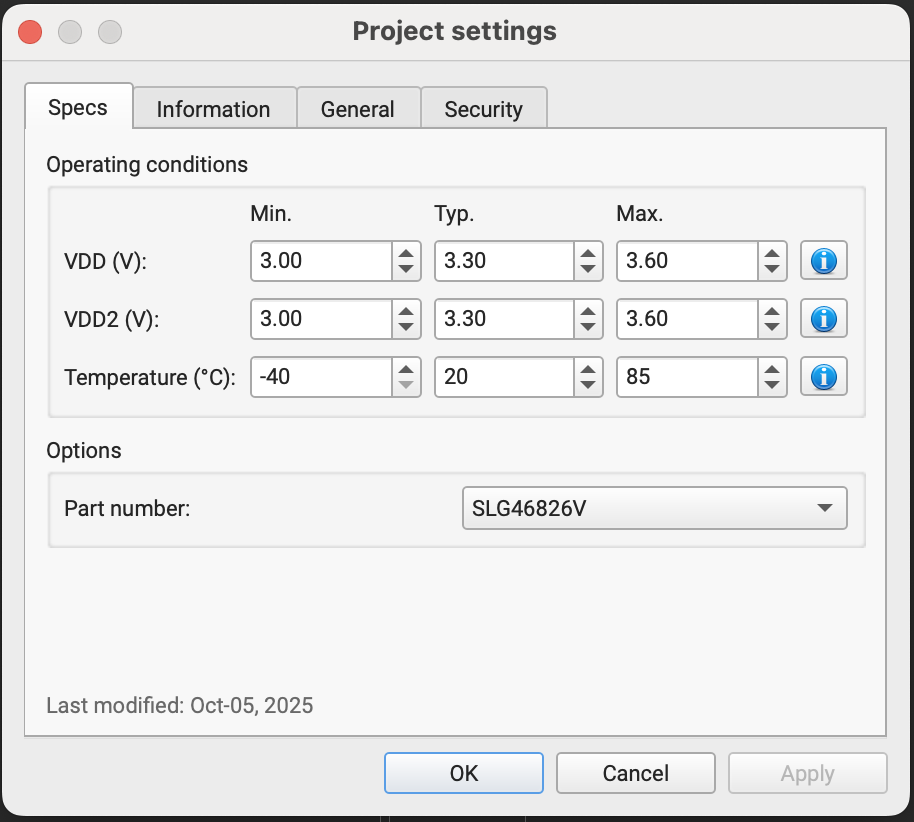Click the info icon beside VDD2 row
914x822 pixels.
click(x=823, y=319)
